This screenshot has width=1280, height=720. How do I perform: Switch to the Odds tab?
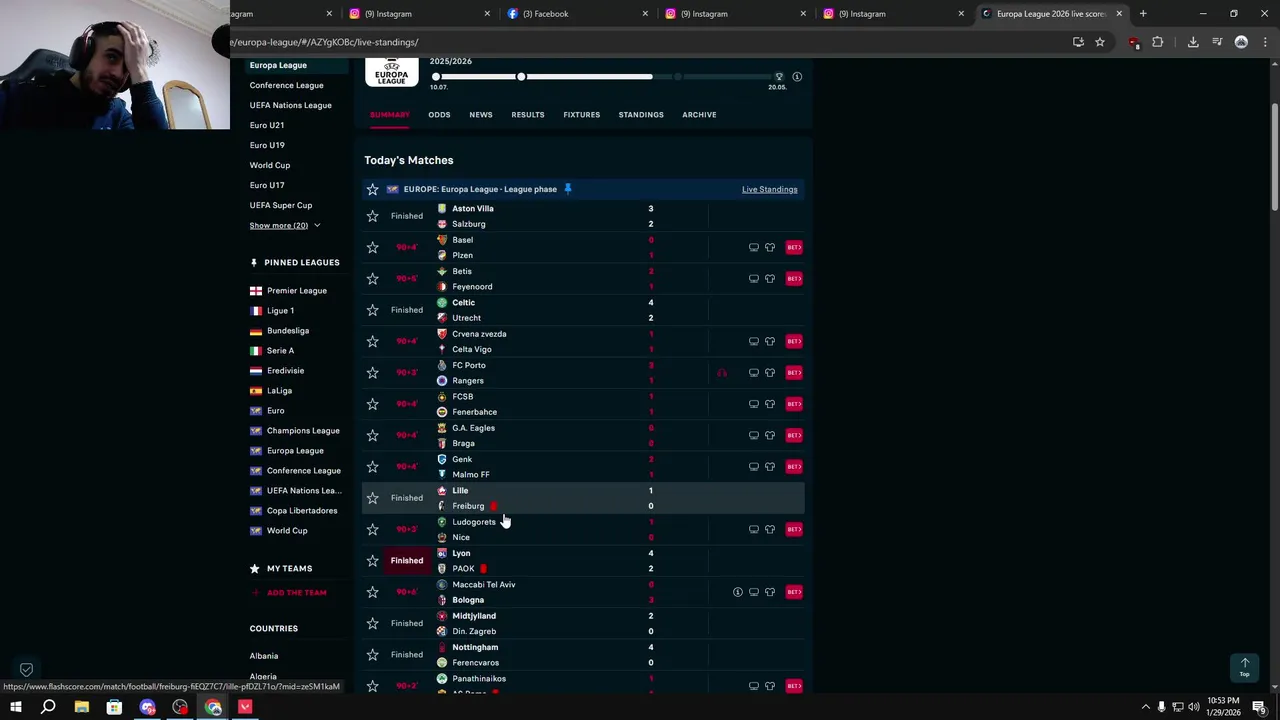tap(439, 115)
